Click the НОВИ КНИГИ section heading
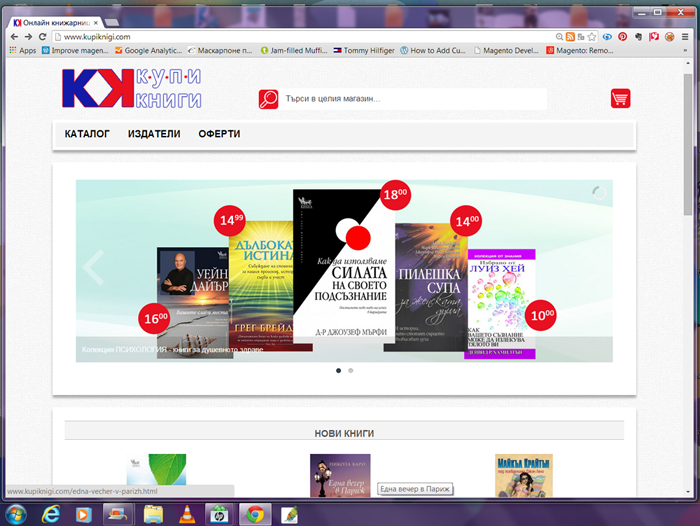This screenshot has width=700, height=526. point(344,433)
